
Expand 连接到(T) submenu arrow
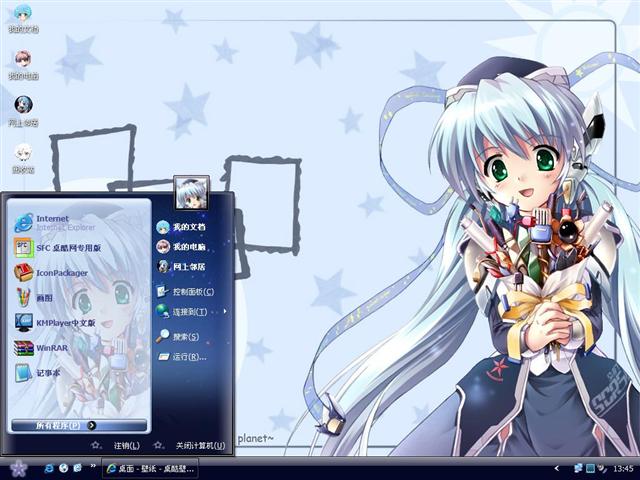pyautogui.click(x=225, y=311)
